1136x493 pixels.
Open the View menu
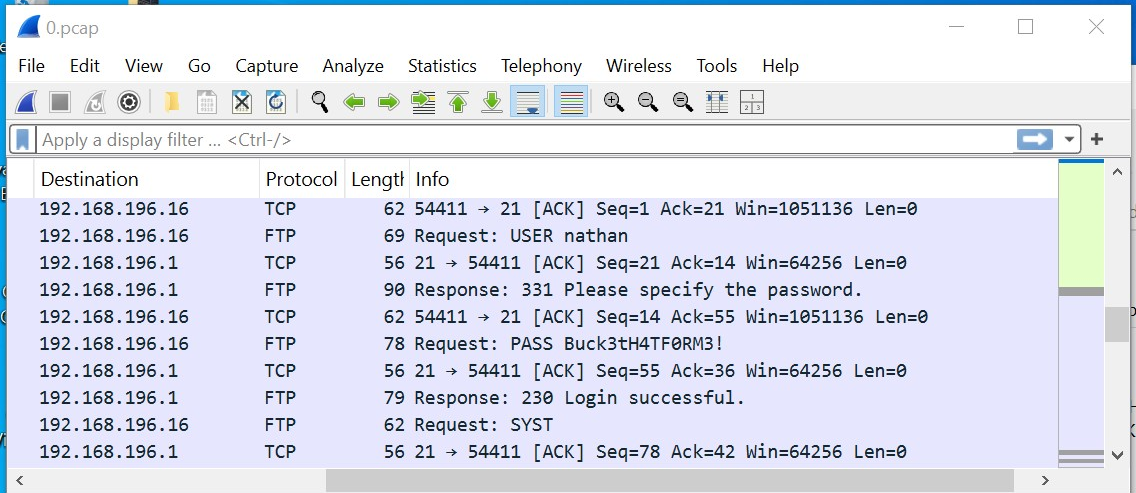point(143,66)
